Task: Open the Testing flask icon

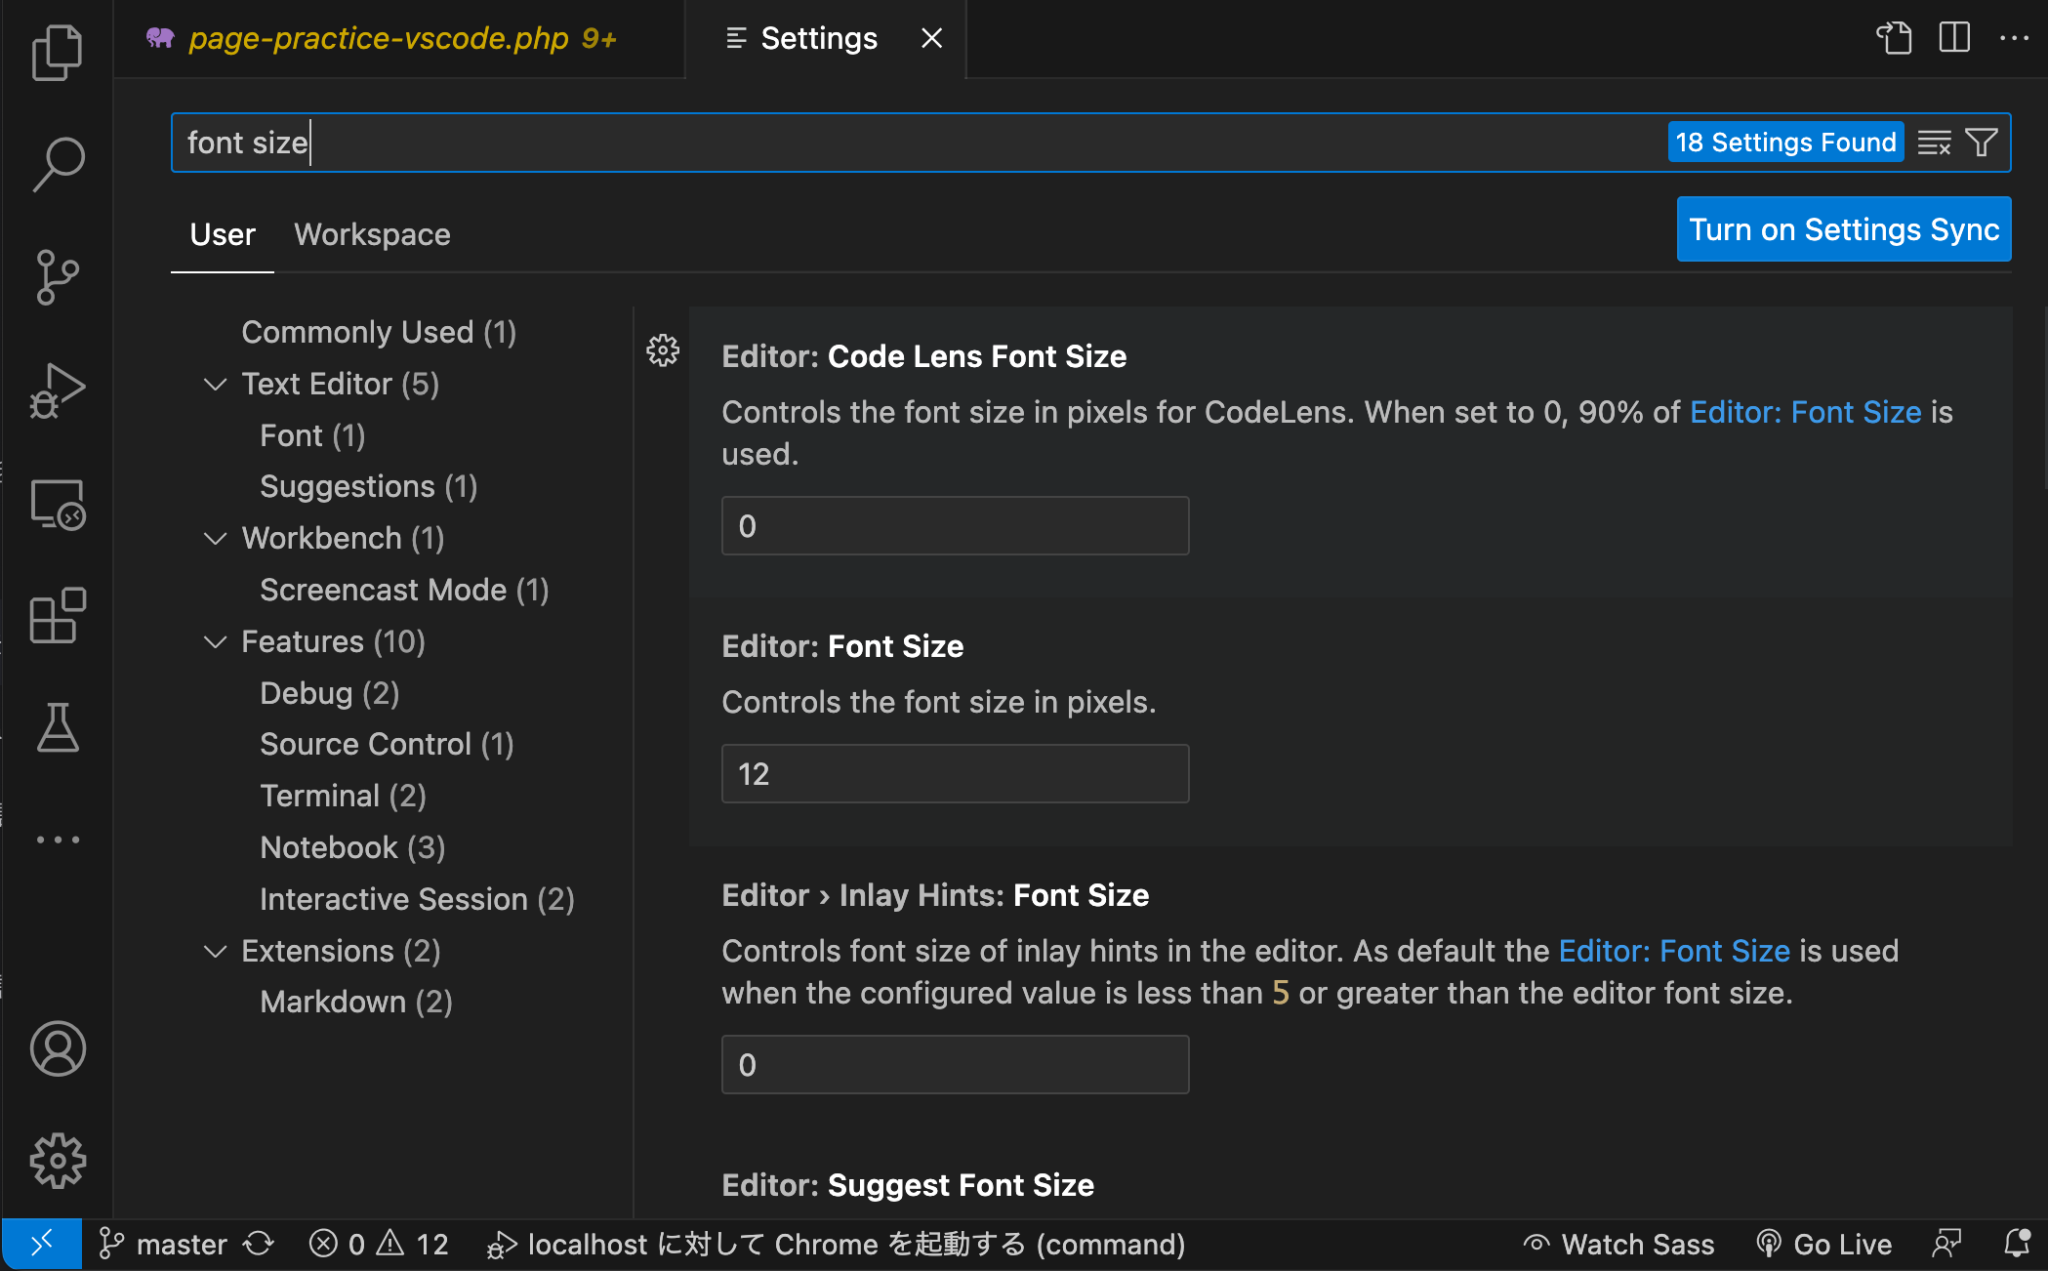Action: 57,727
